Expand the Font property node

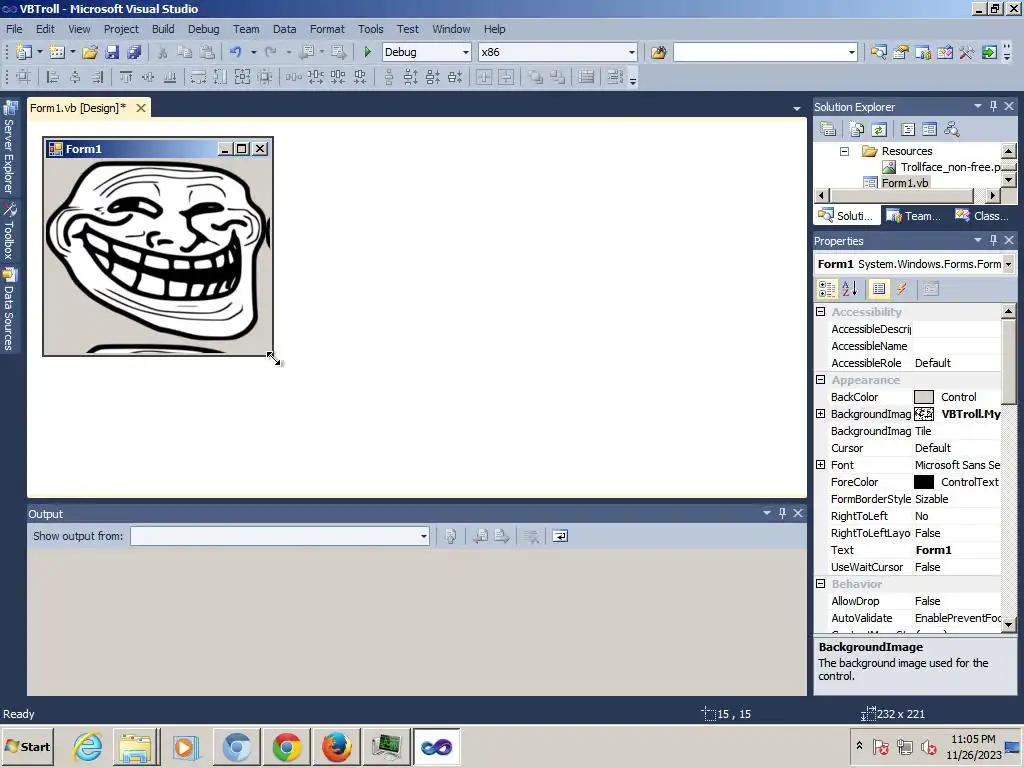coord(821,465)
